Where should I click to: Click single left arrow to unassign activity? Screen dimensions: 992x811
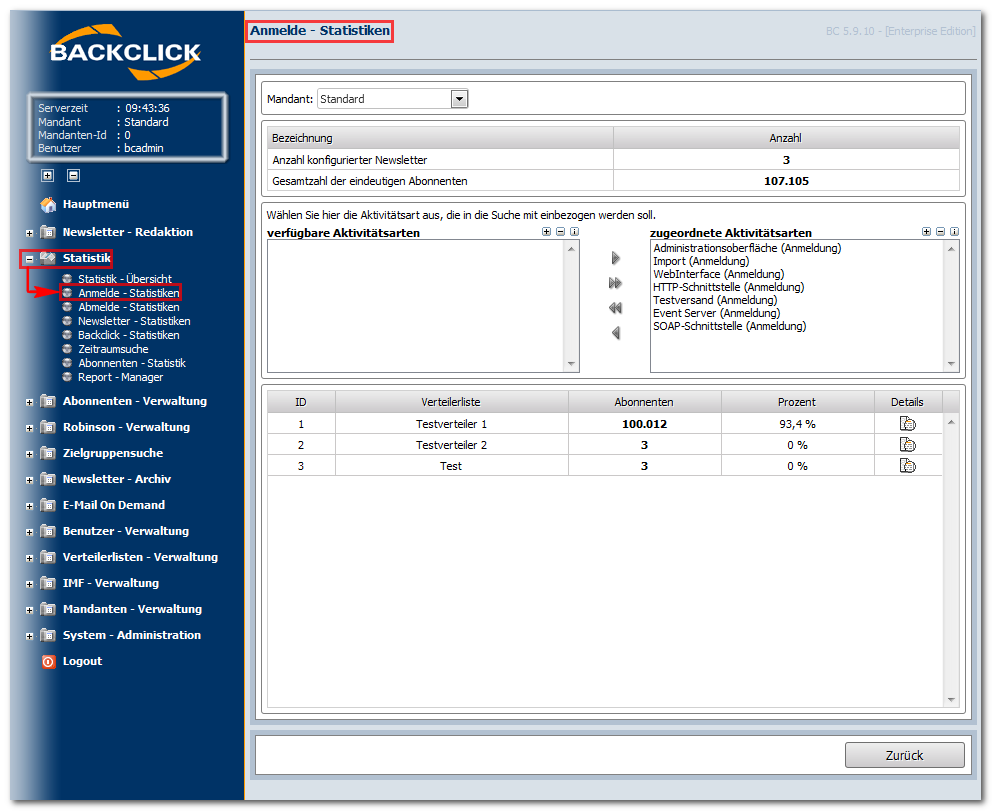[615, 333]
